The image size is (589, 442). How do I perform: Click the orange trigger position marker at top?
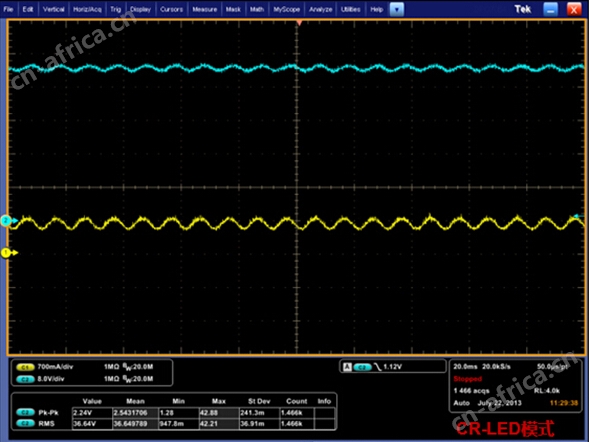point(299,23)
